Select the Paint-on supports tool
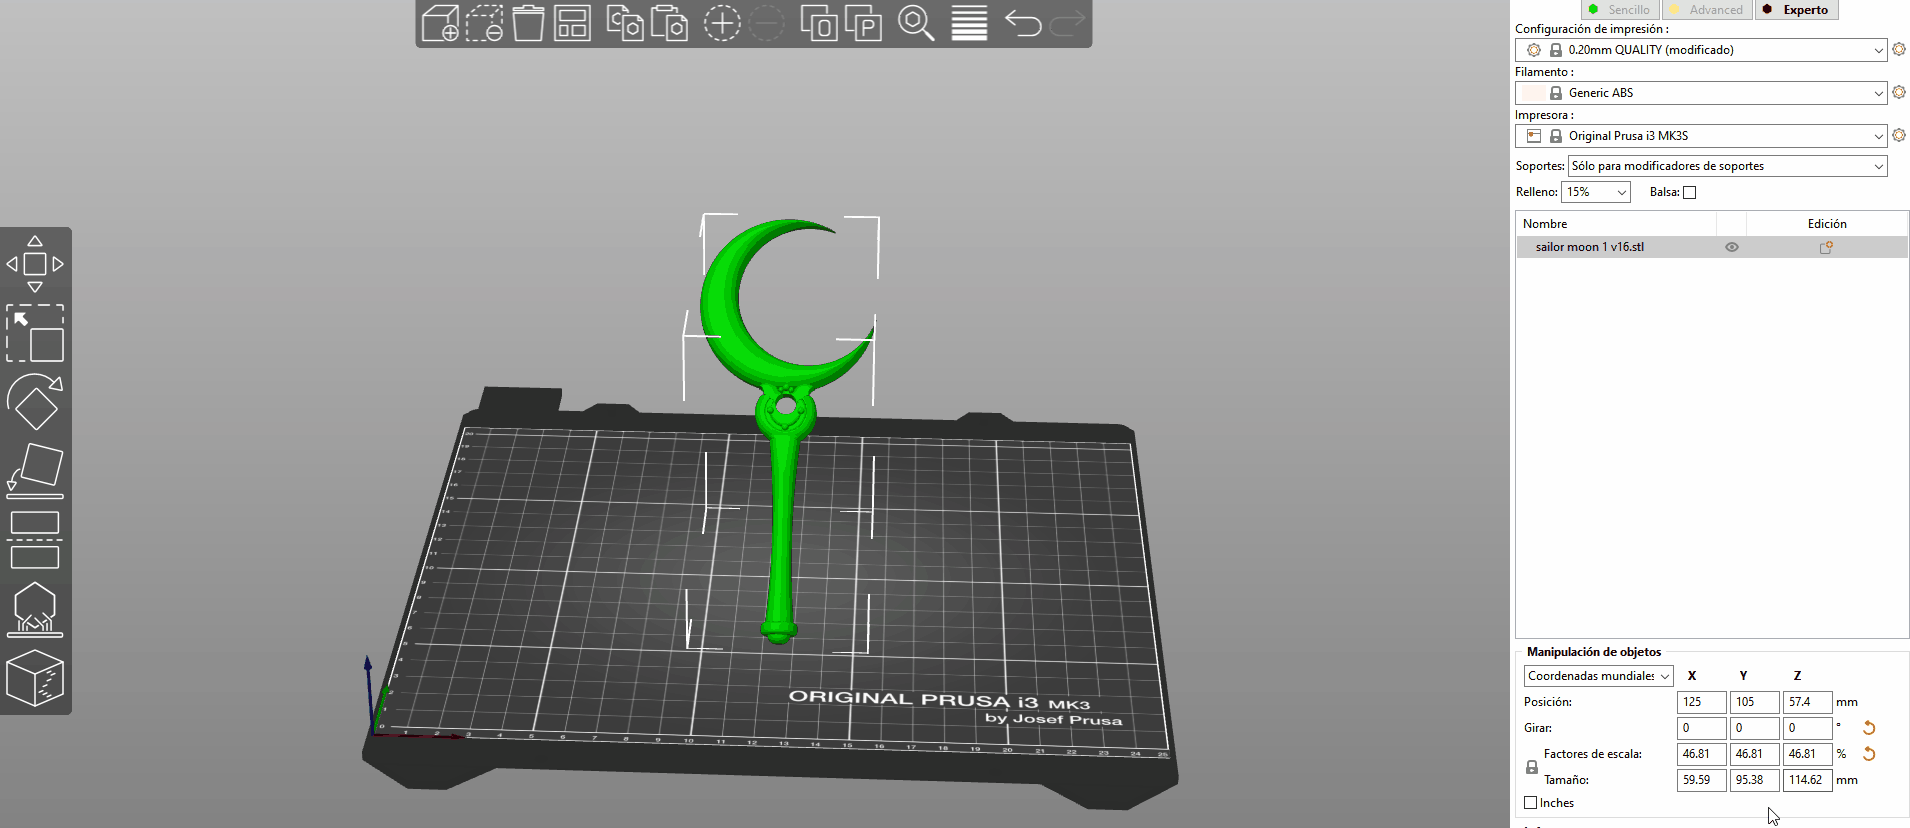The image size is (1910, 828). [x=35, y=609]
